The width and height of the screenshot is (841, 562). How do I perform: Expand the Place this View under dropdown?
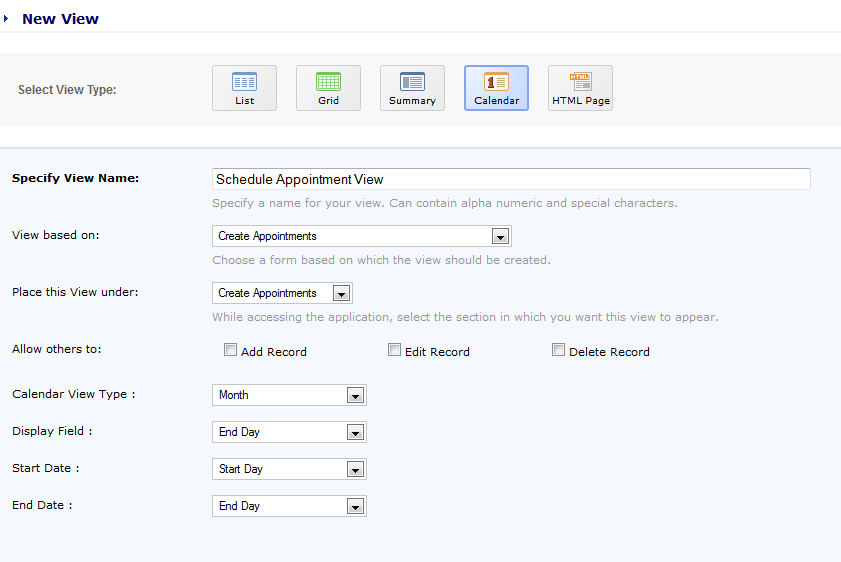(341, 294)
